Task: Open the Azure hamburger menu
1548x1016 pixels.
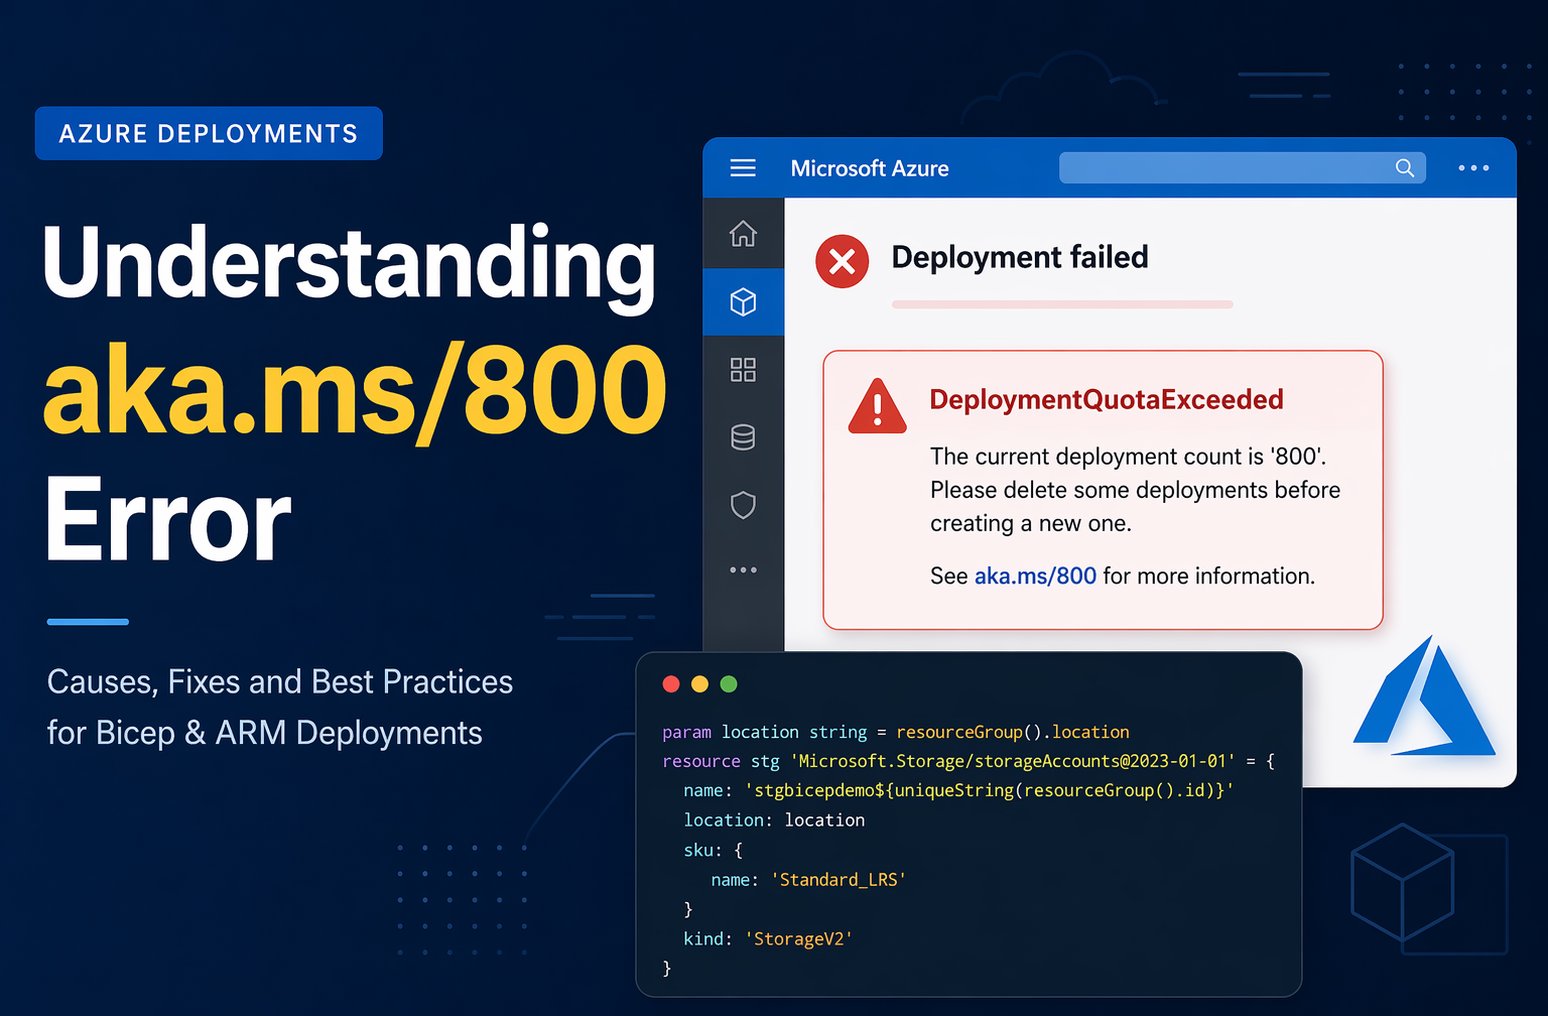Action: (743, 168)
